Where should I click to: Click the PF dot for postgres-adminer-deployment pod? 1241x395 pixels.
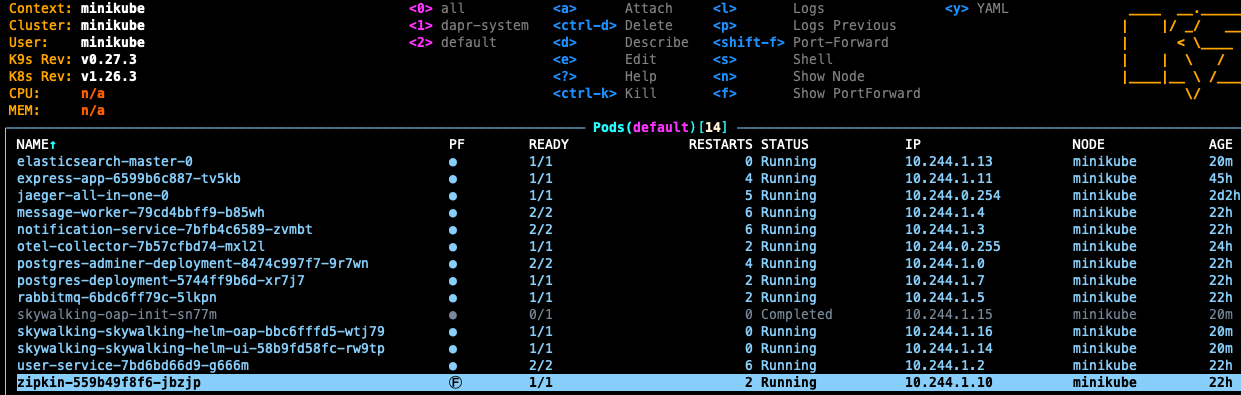click(x=454, y=264)
